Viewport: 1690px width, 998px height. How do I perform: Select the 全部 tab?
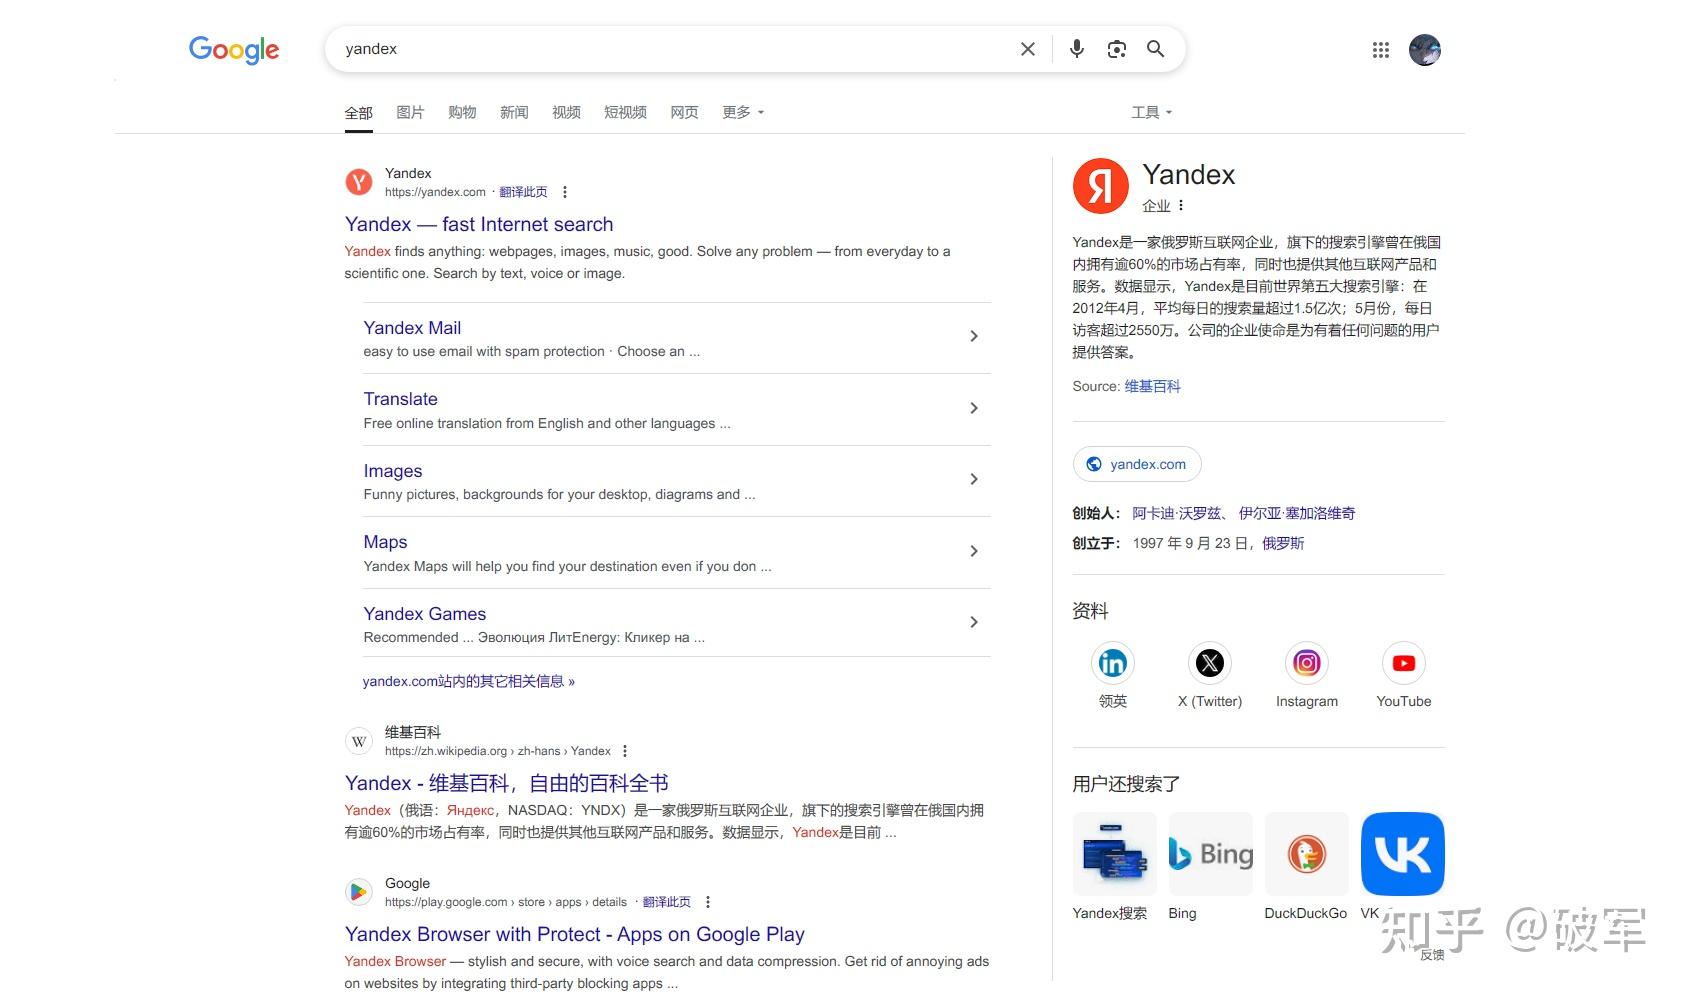point(358,113)
